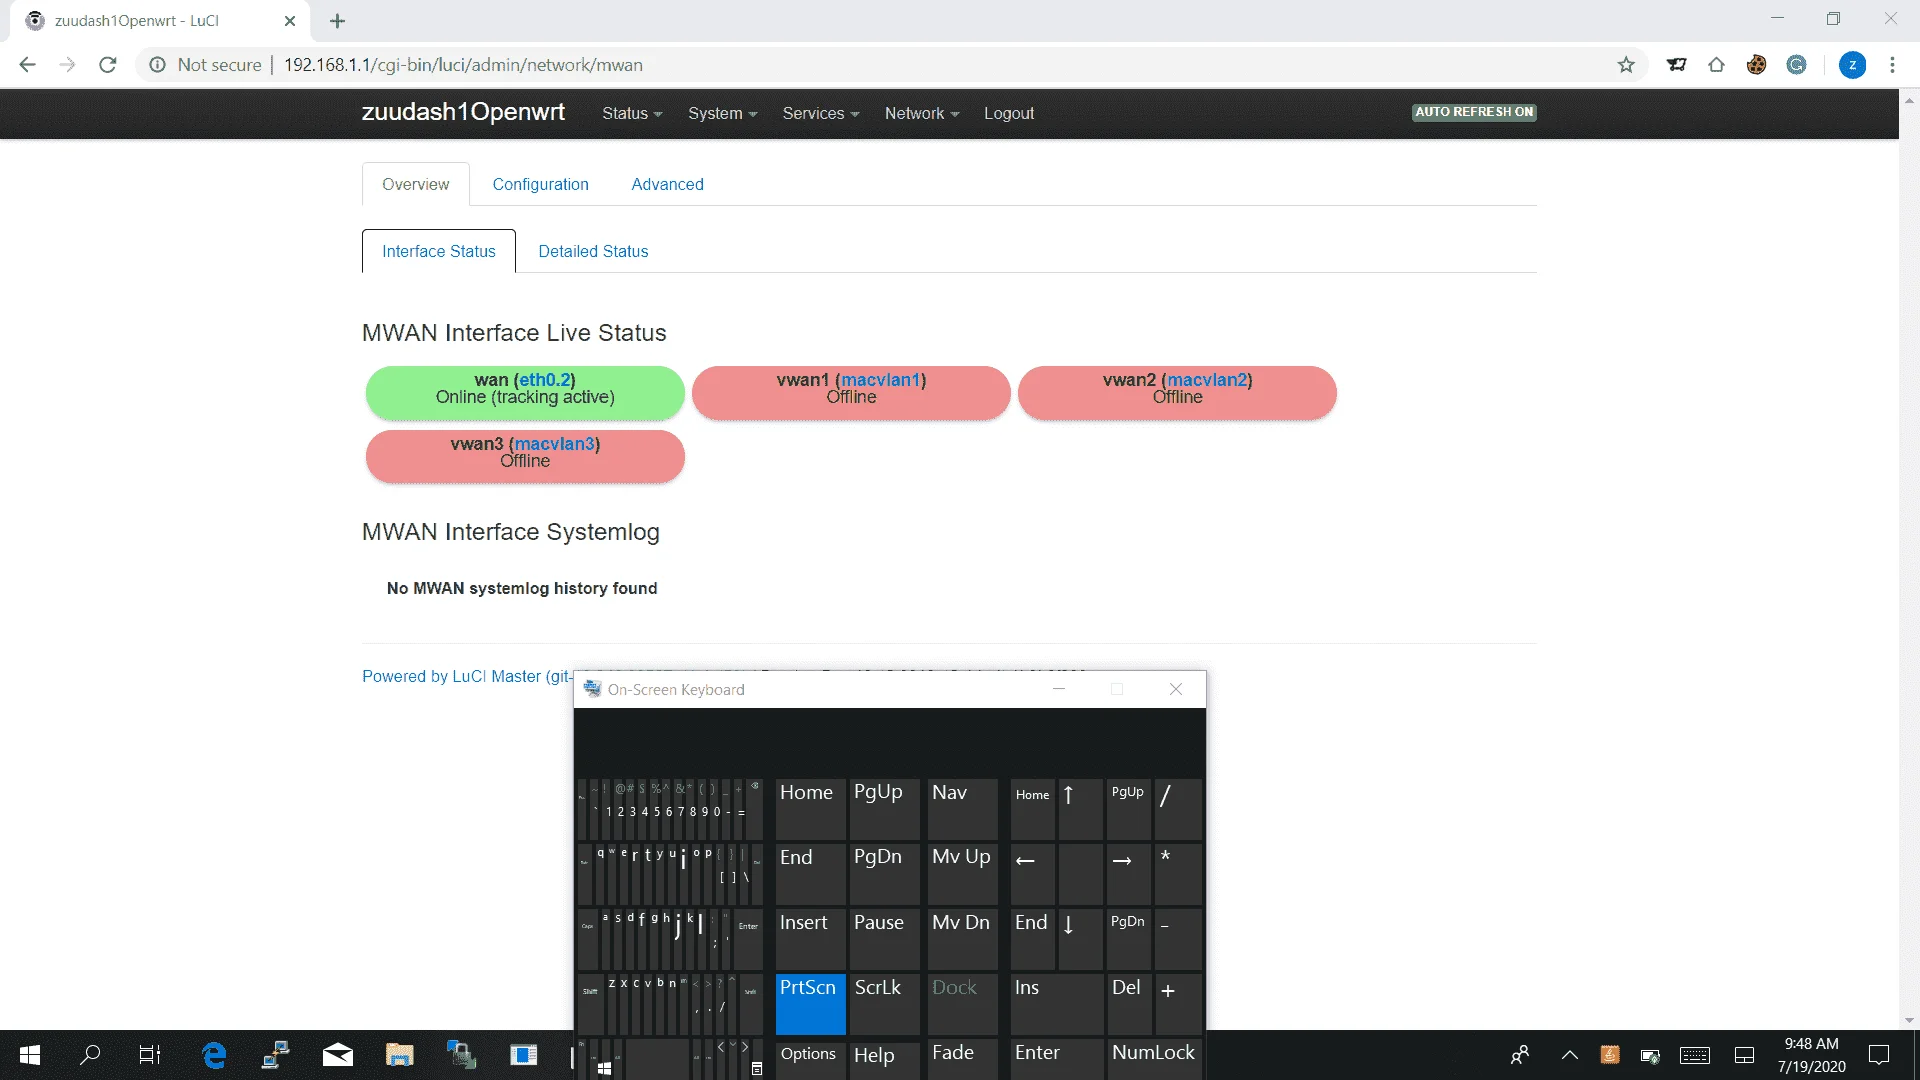Screen dimensions: 1920x1080
Task: Toggle Fade on the On-Screen Keyboard
Action: pyautogui.click(x=962, y=1058)
